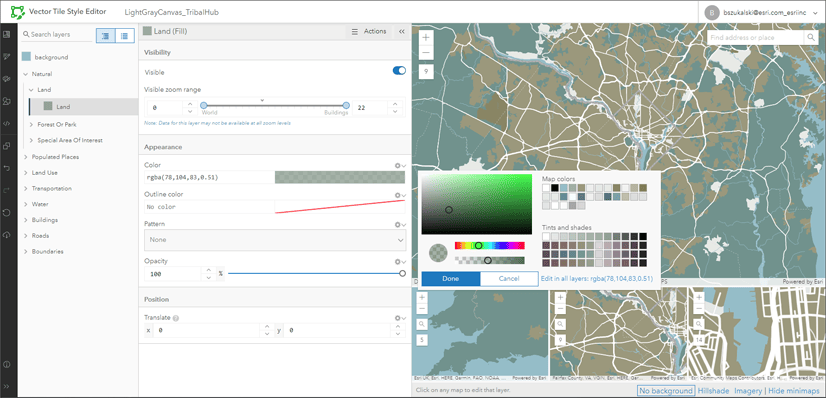Open the Translate property gear options
The height and width of the screenshot is (398, 826).
(400, 318)
